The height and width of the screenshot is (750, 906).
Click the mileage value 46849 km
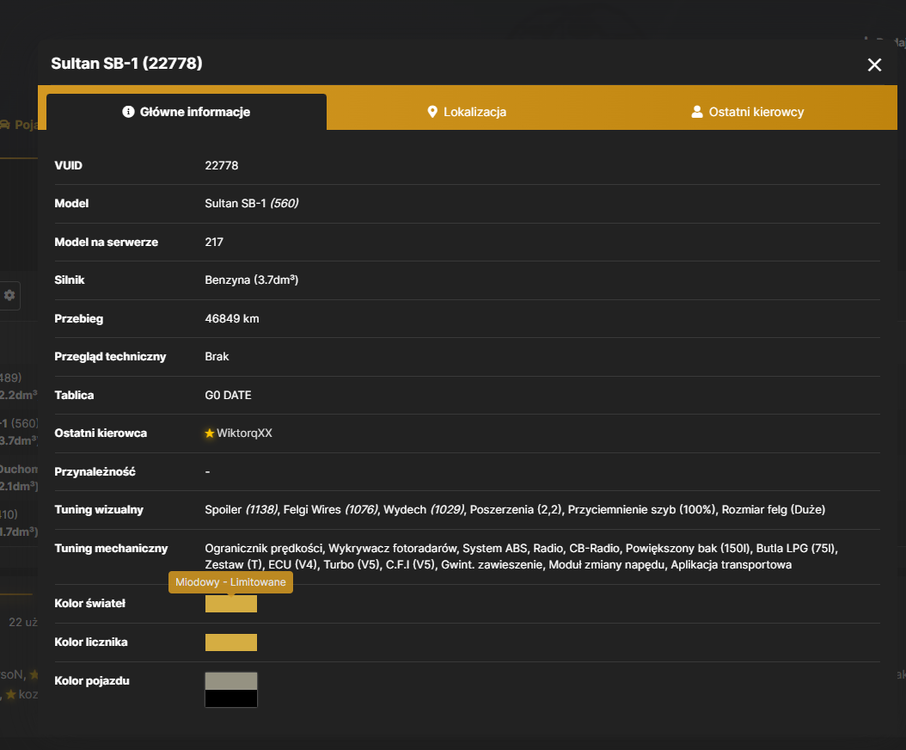(232, 318)
